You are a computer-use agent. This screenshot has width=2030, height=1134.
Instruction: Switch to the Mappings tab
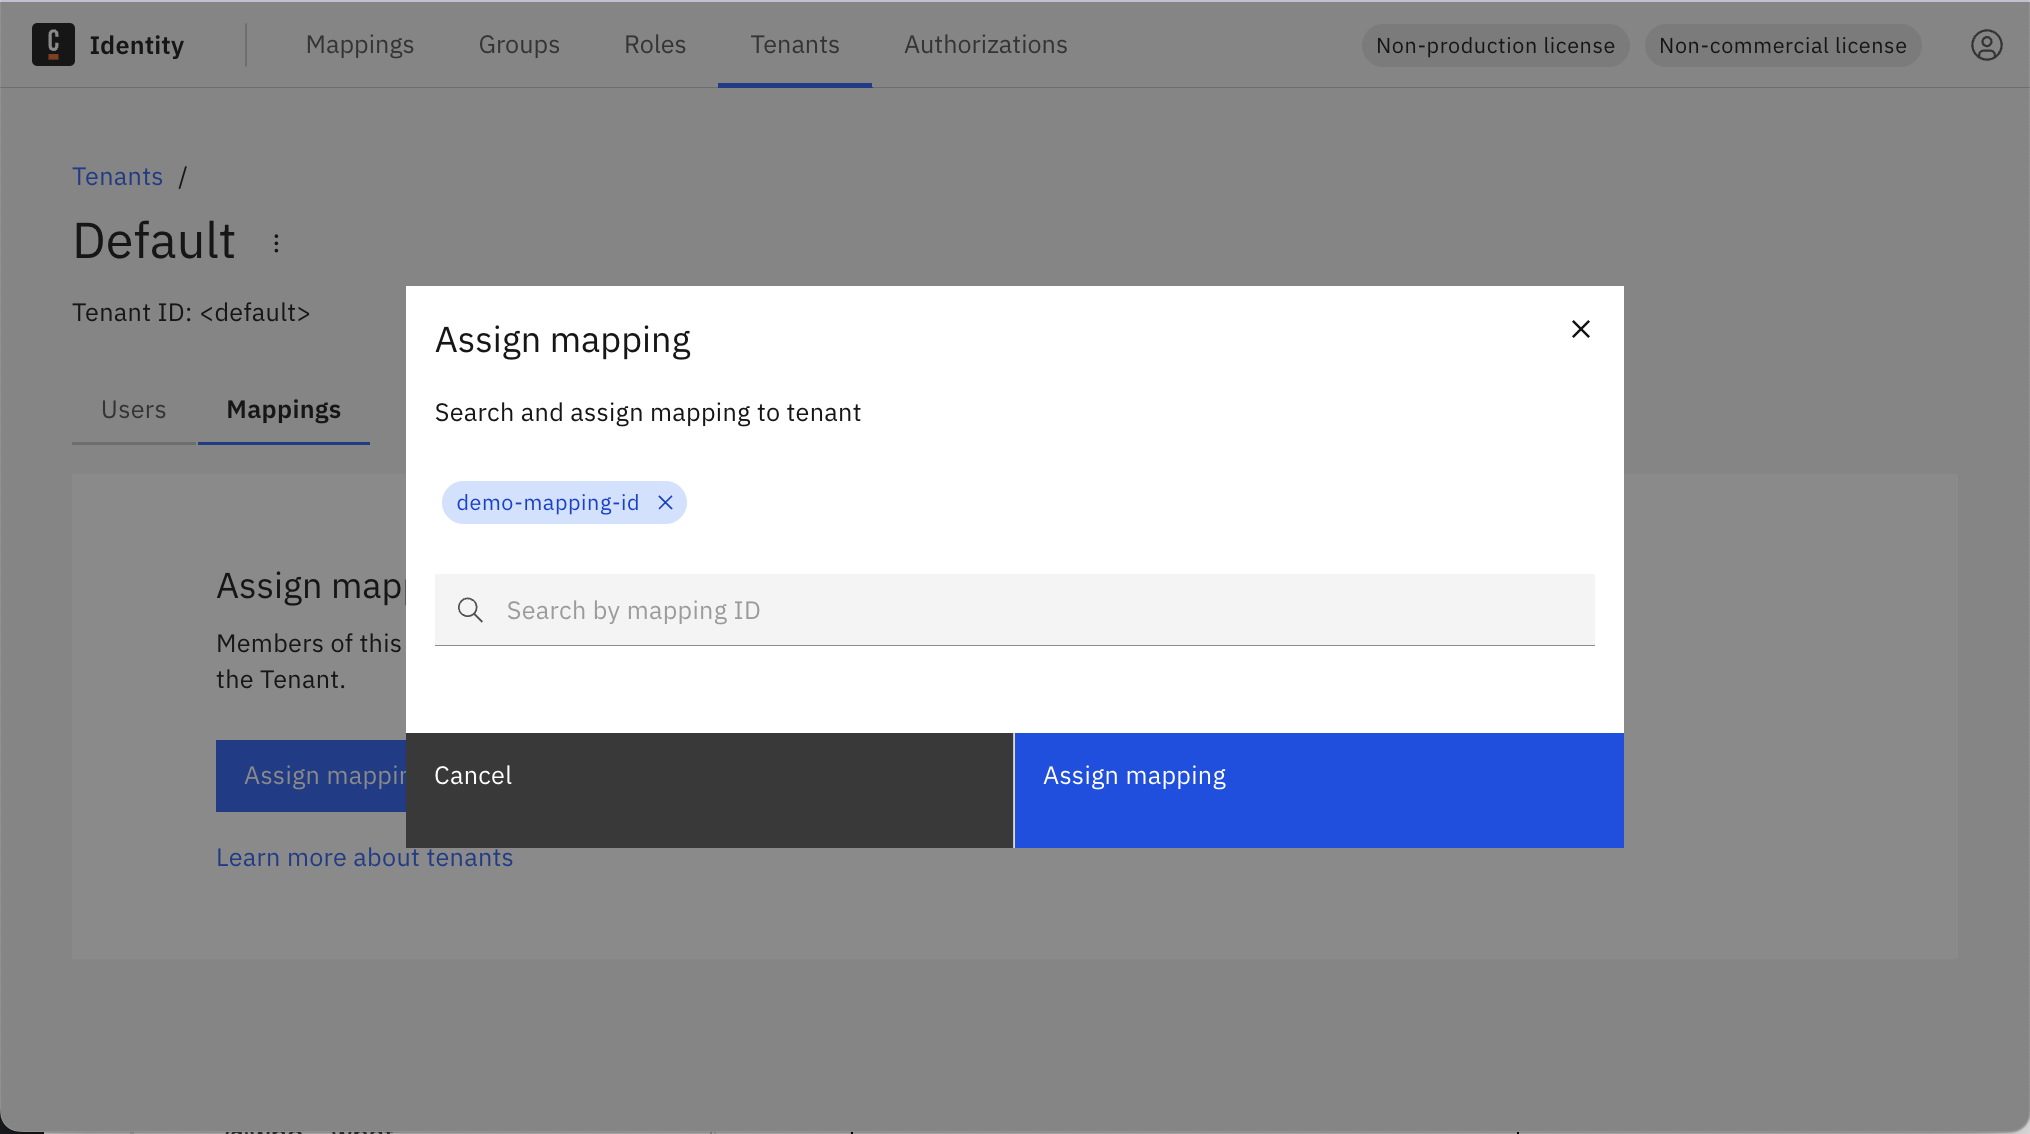click(x=283, y=409)
